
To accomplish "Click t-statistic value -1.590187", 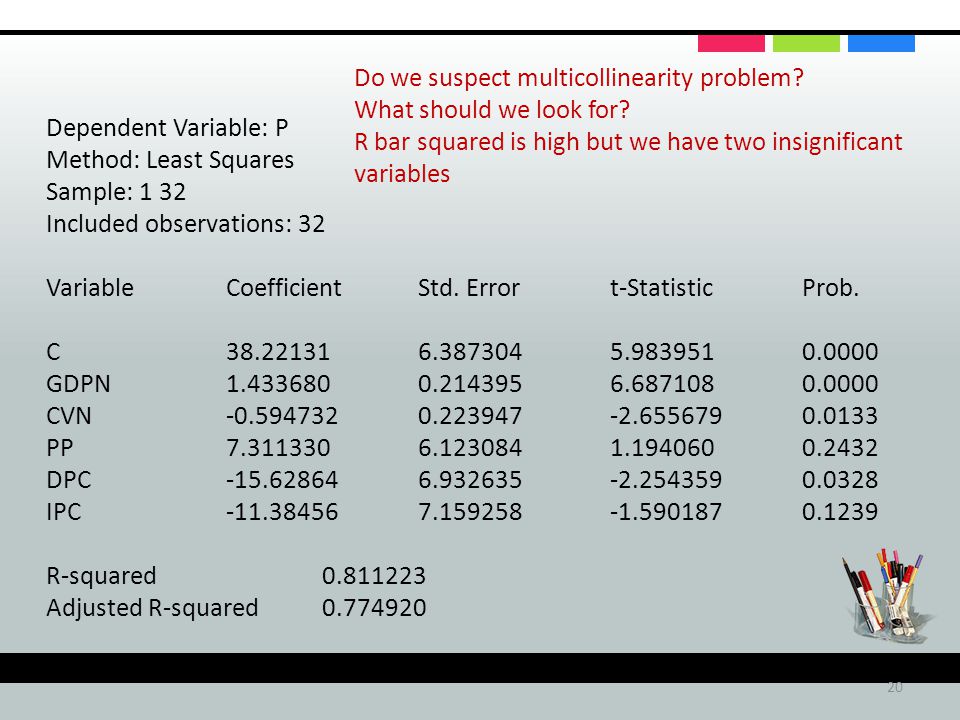I will click(666, 511).
